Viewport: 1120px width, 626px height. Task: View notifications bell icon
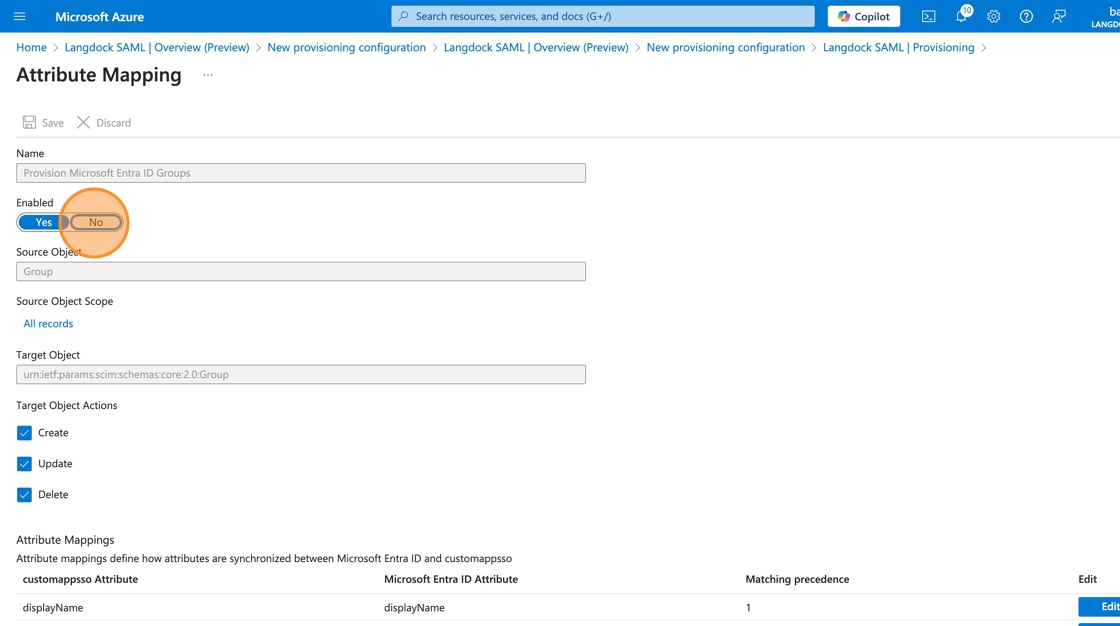tap(961, 16)
